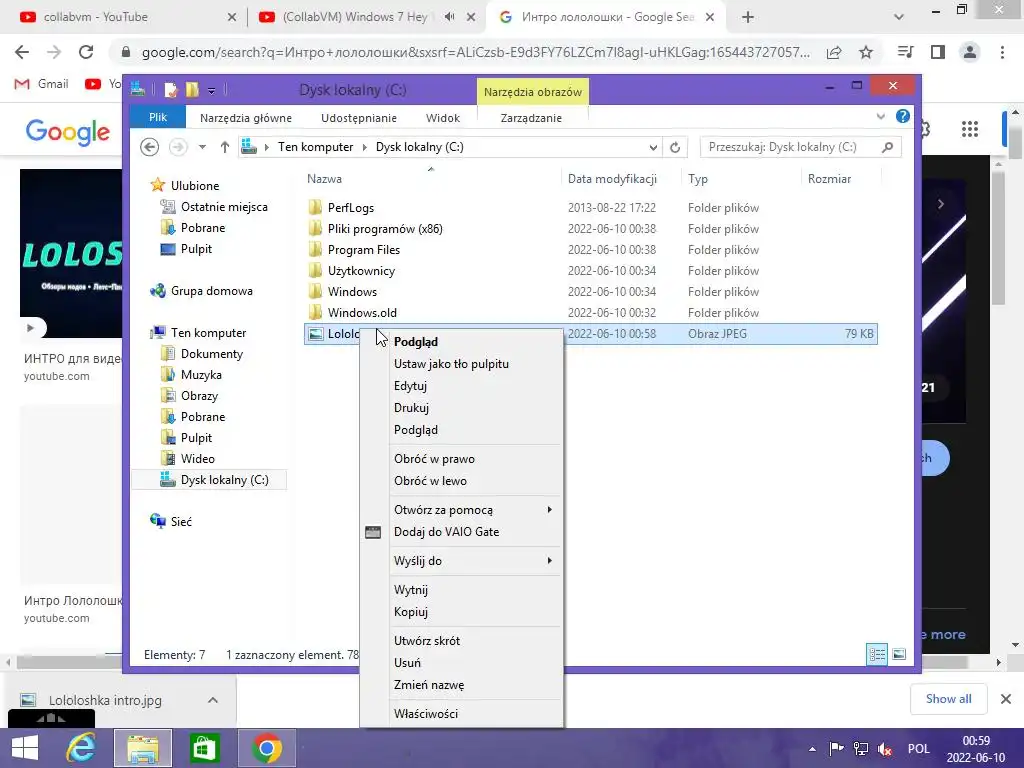Open Google apps grid icon
1024x768 pixels.
(970, 129)
